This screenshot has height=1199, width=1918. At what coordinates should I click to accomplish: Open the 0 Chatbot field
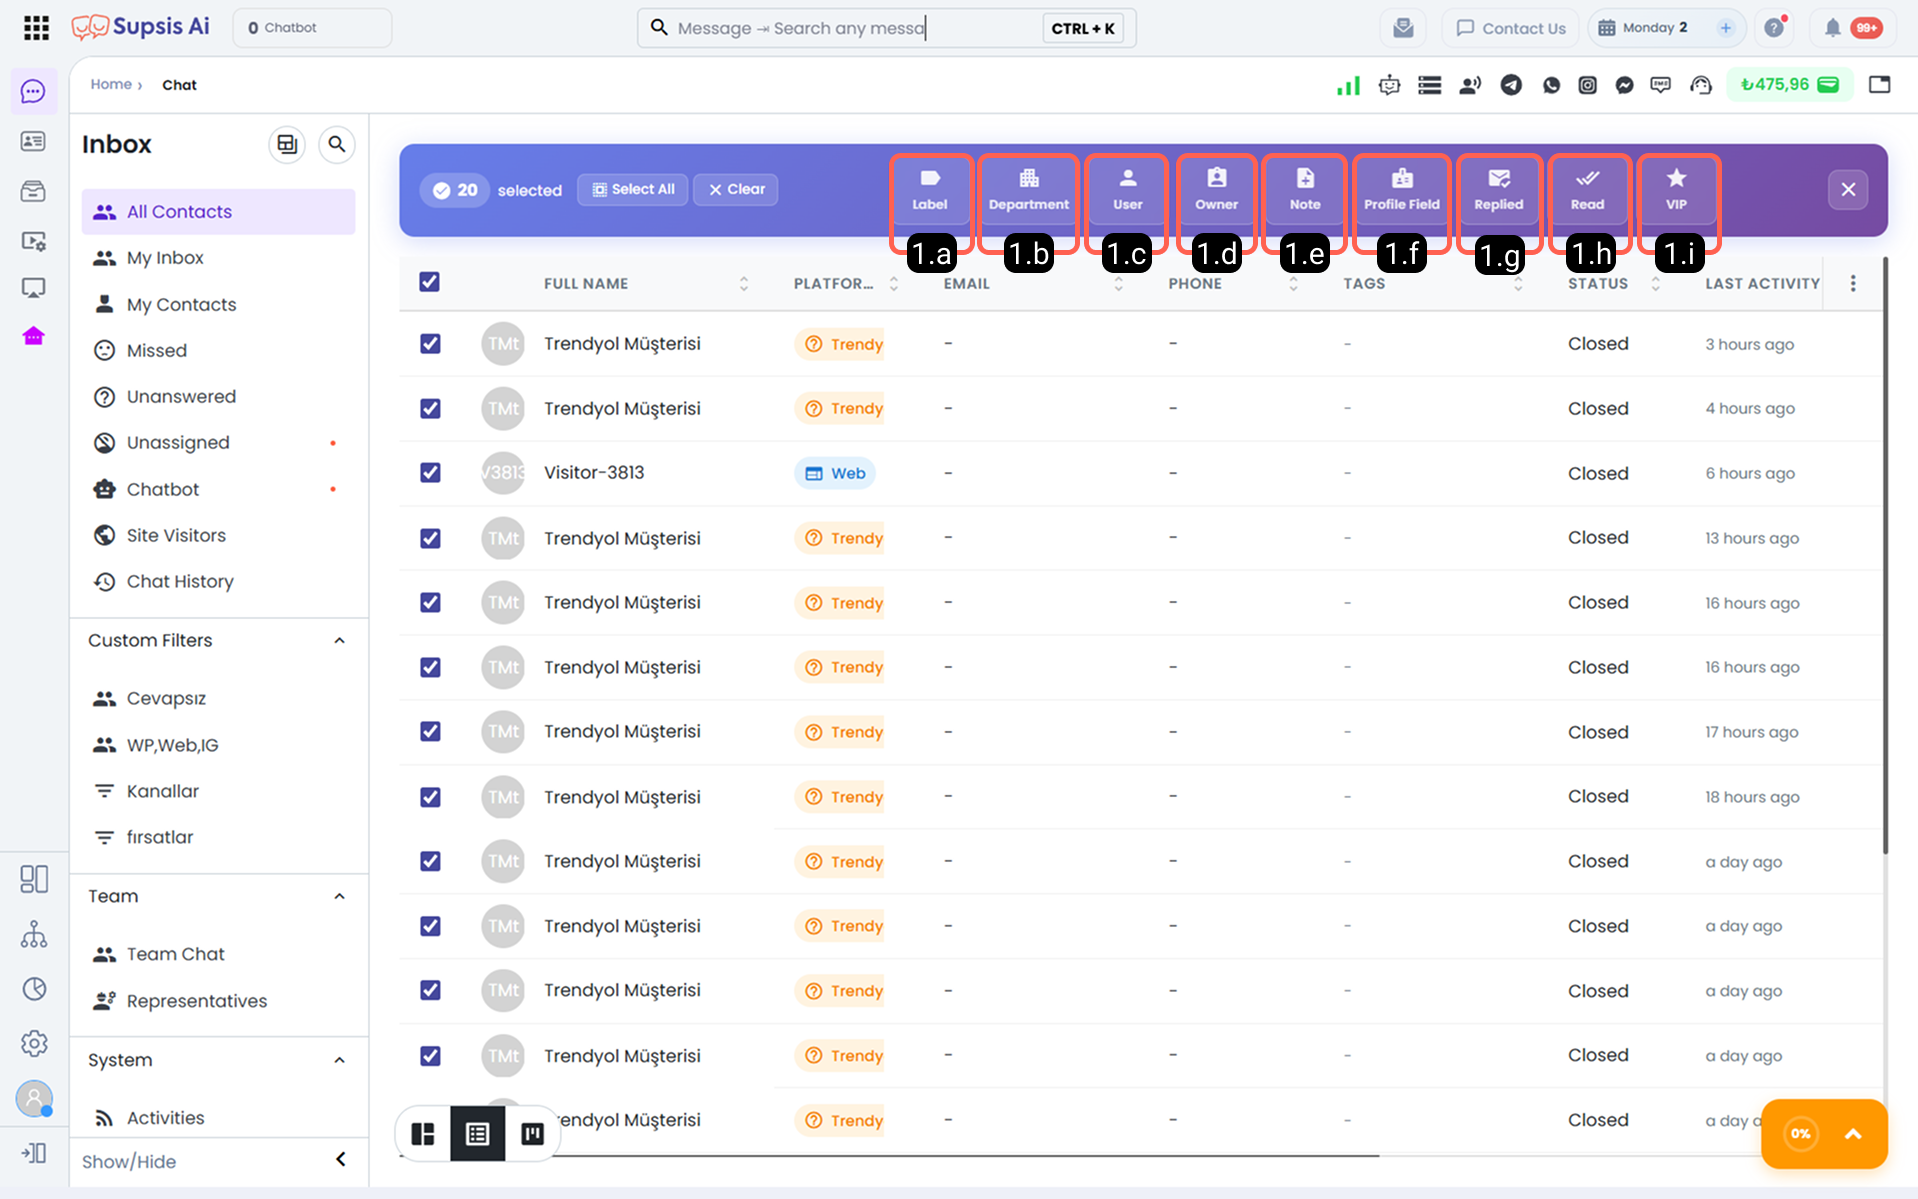pyautogui.click(x=312, y=28)
